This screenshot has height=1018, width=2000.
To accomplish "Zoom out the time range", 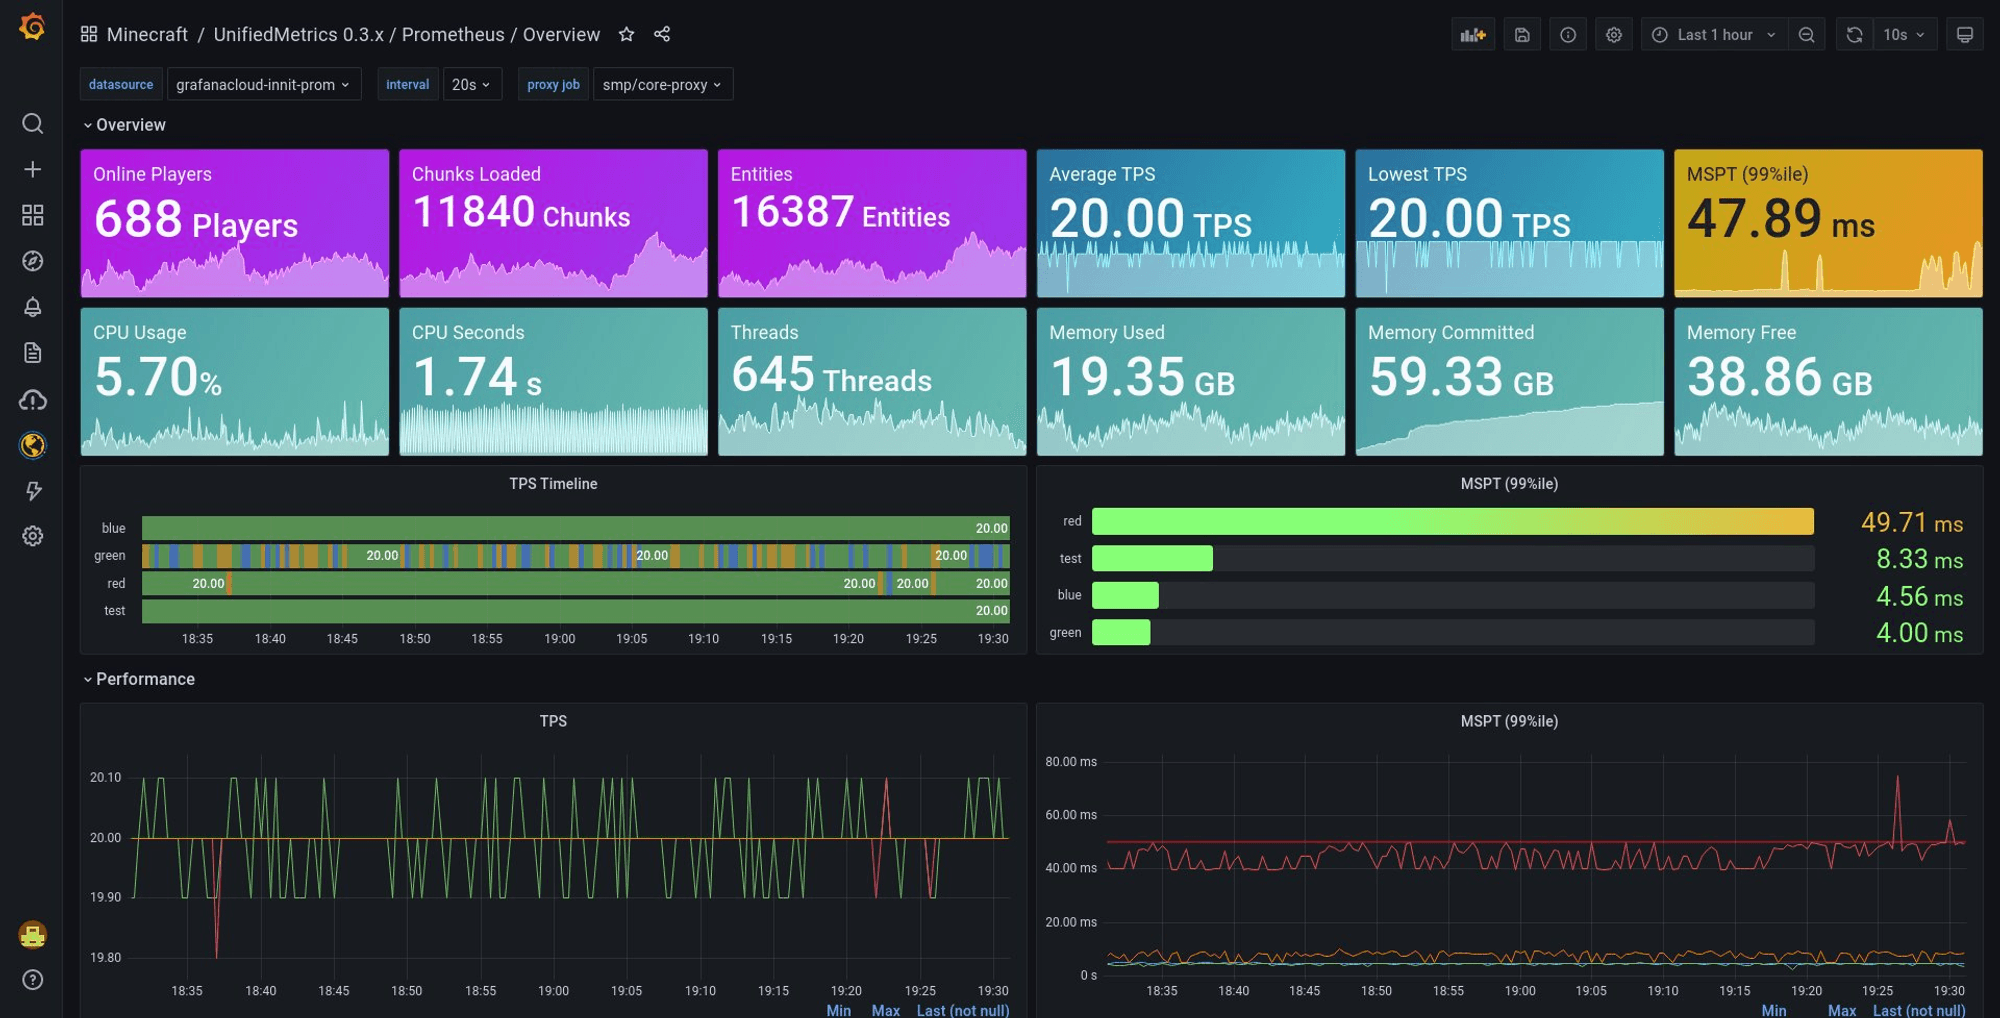I will (1806, 34).
